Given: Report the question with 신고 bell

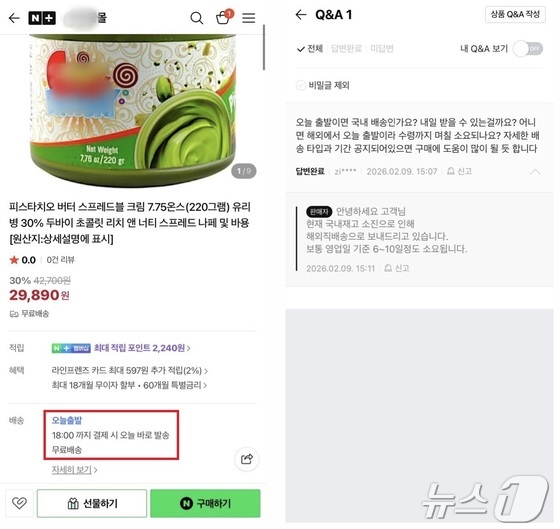Looking at the screenshot, I should pyautogui.click(x=460, y=171).
